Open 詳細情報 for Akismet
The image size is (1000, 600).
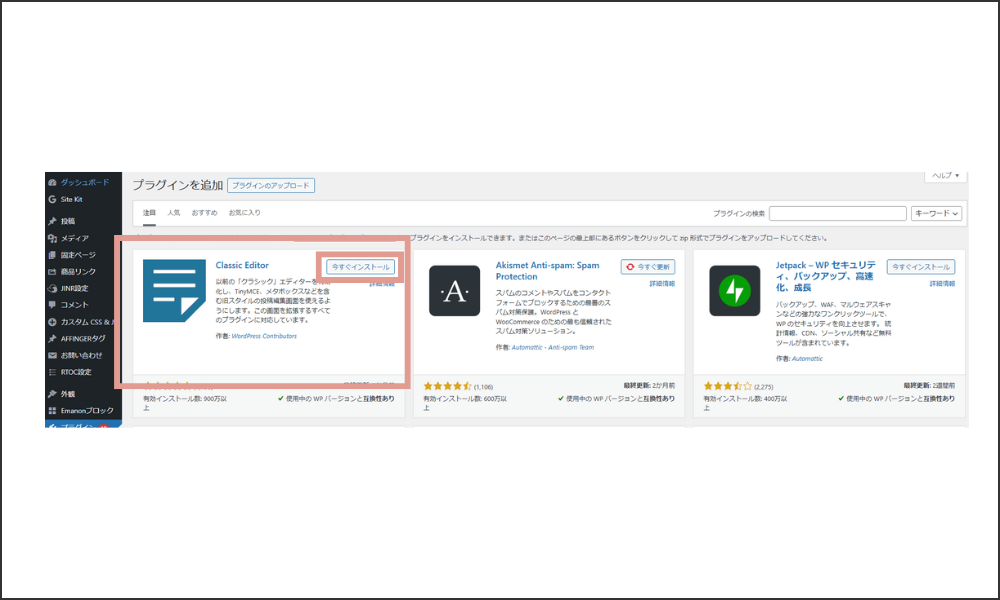[x=662, y=284]
